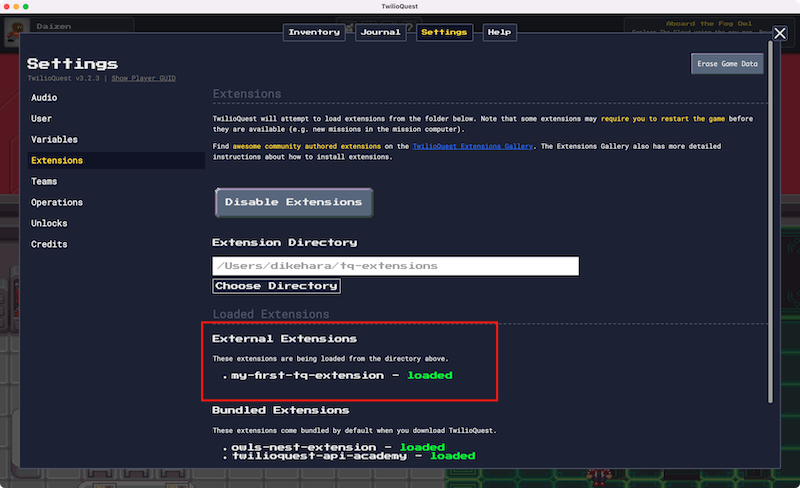800x488 pixels.
Task: Click the Show Player GUID link
Action: coord(143,78)
